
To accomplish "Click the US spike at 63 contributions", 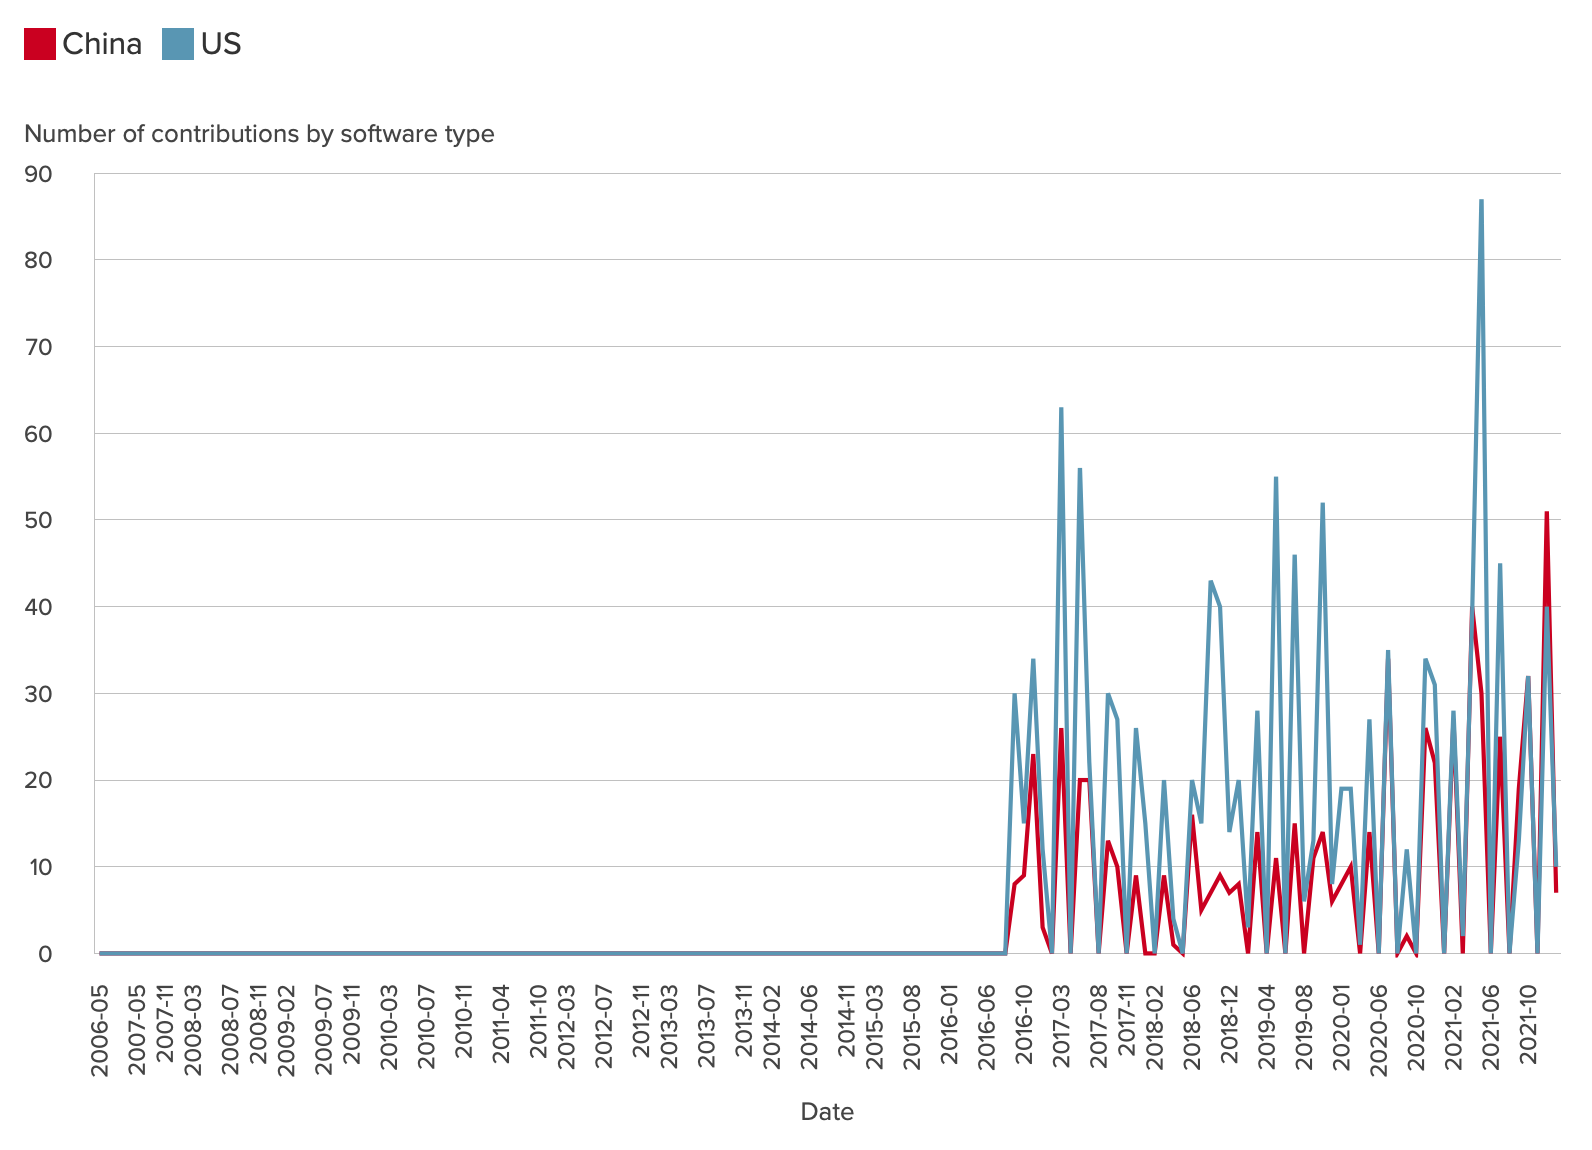I will [1061, 408].
